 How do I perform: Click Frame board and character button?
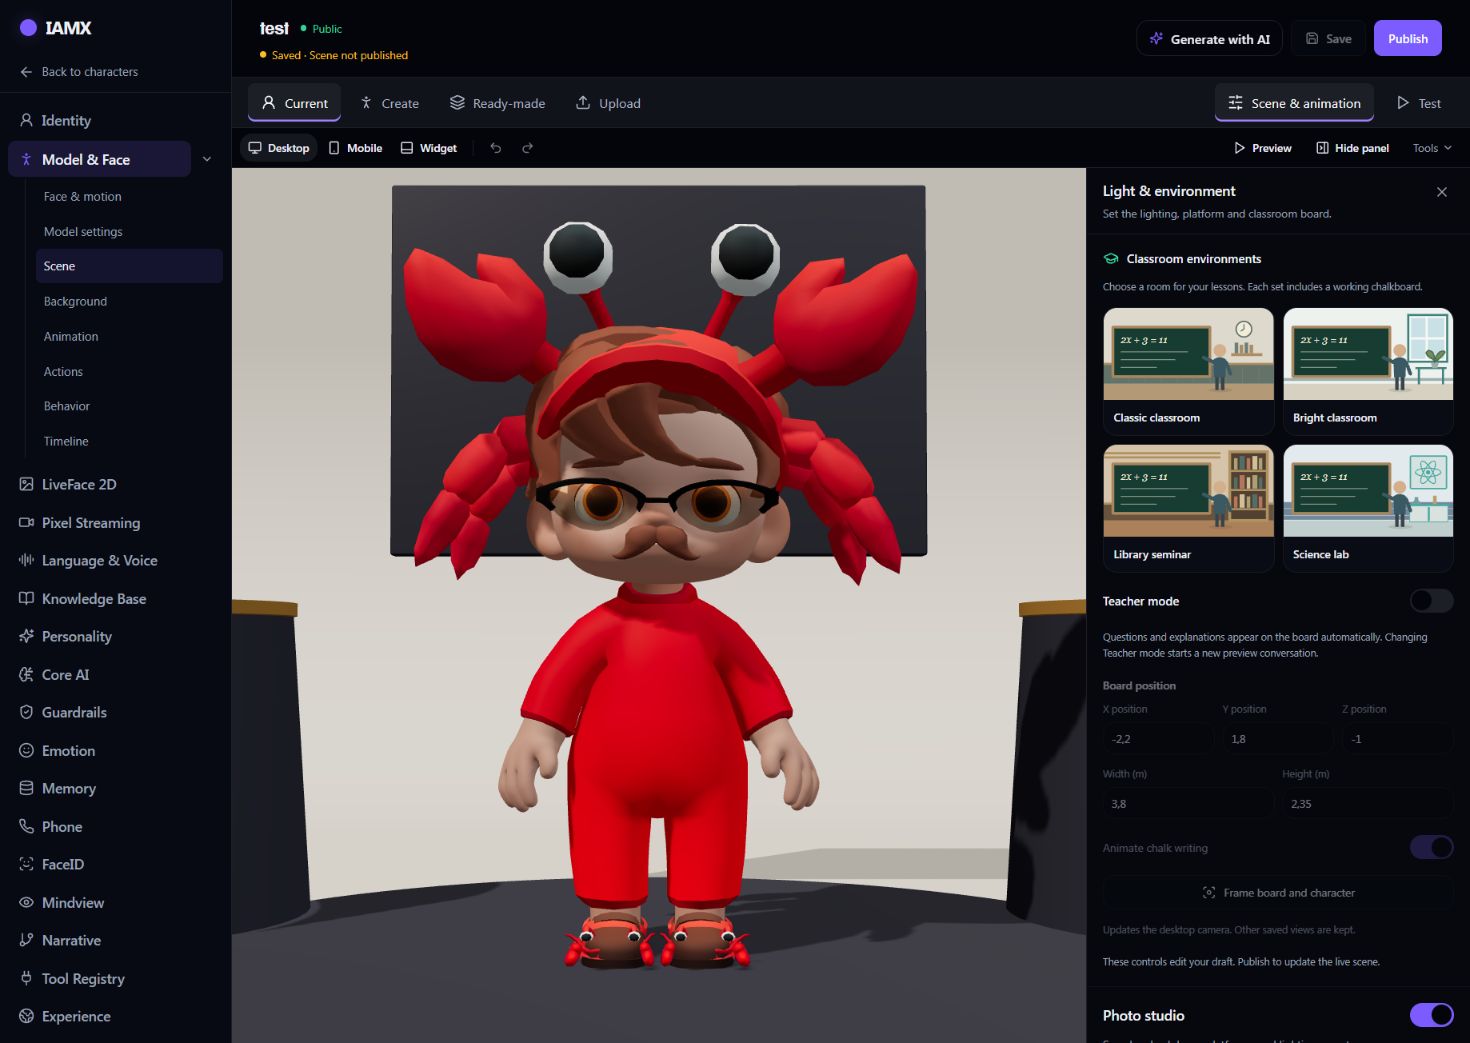1278,892
